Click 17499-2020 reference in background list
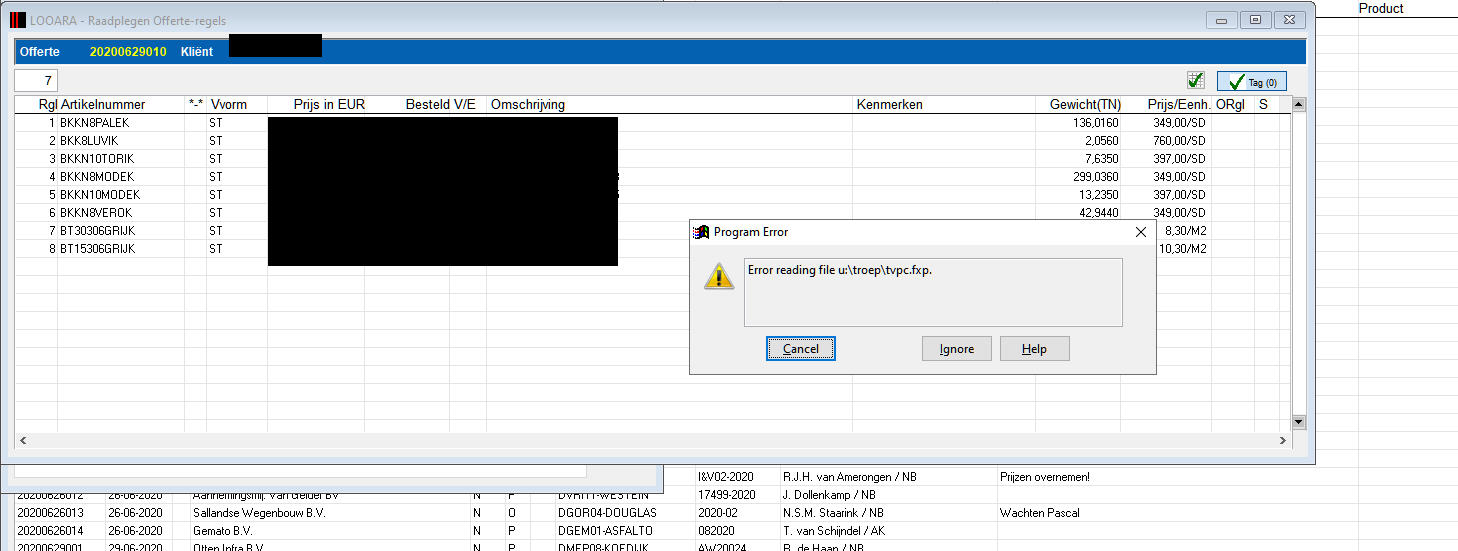The width and height of the screenshot is (1458, 551). click(x=725, y=495)
